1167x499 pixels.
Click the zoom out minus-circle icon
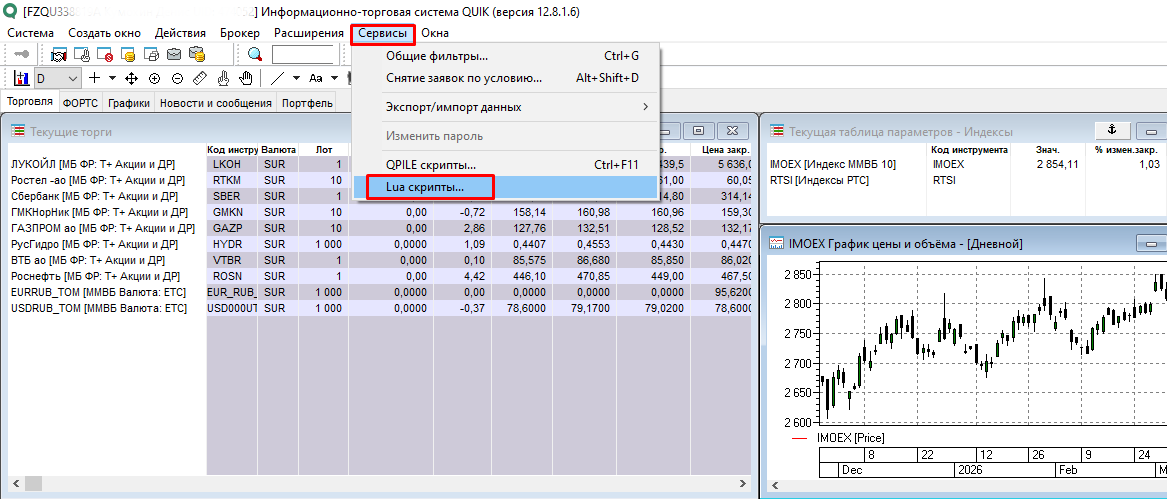coord(177,78)
